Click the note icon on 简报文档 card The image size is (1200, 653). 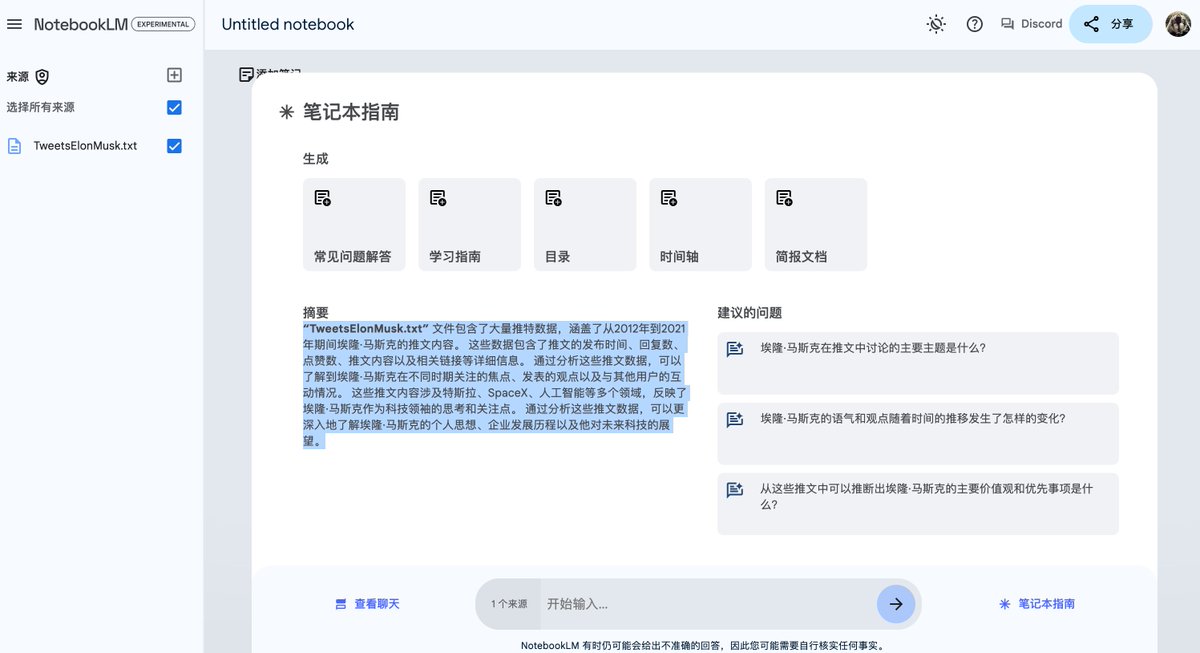[x=785, y=198]
